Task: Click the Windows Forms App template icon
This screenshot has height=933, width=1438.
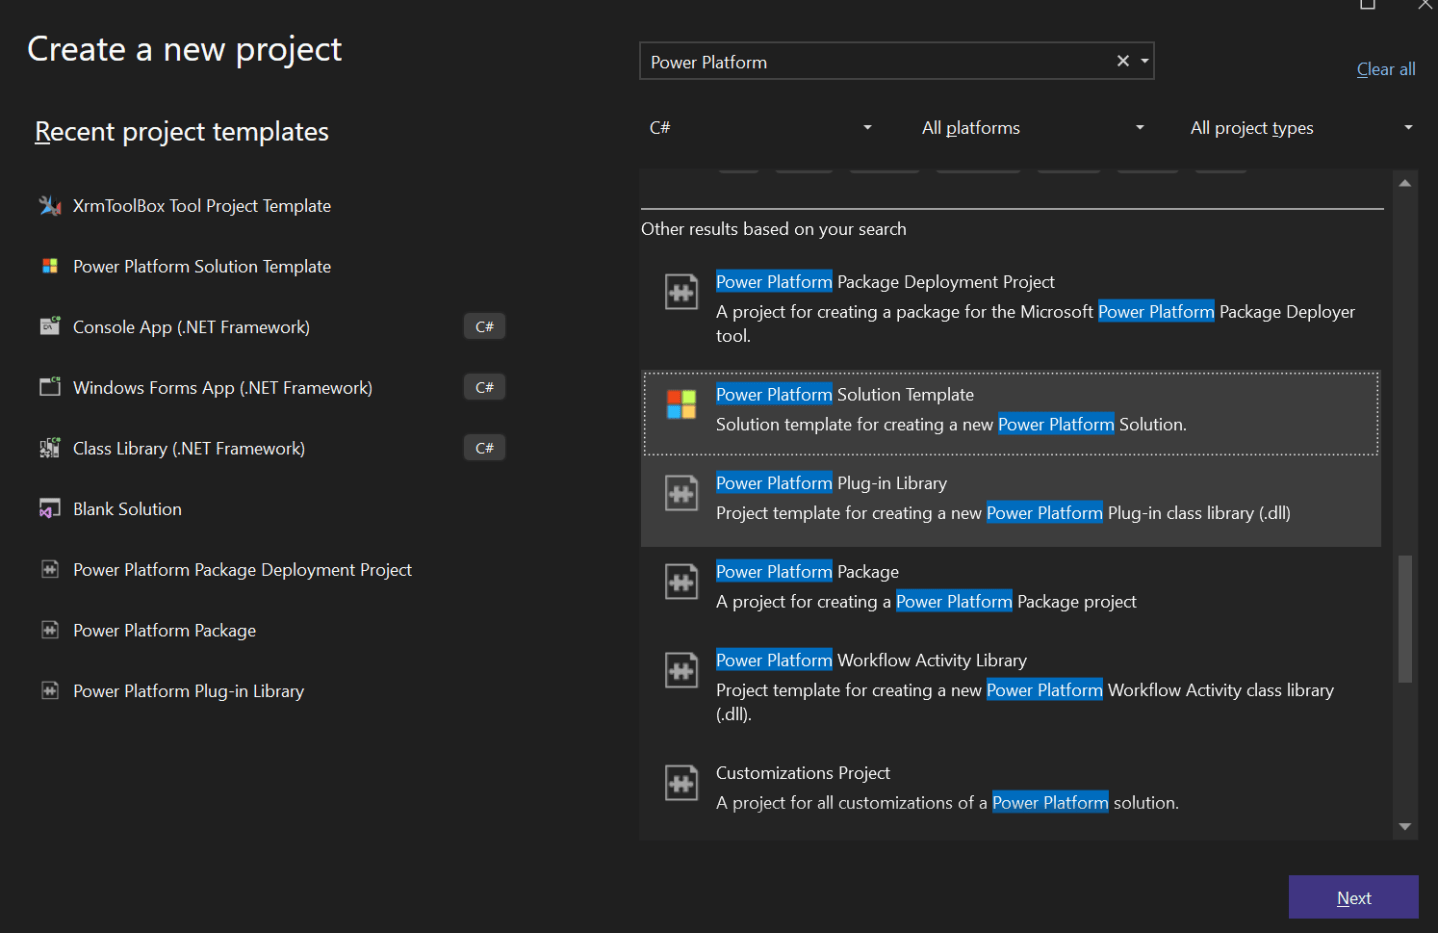Action: point(50,387)
